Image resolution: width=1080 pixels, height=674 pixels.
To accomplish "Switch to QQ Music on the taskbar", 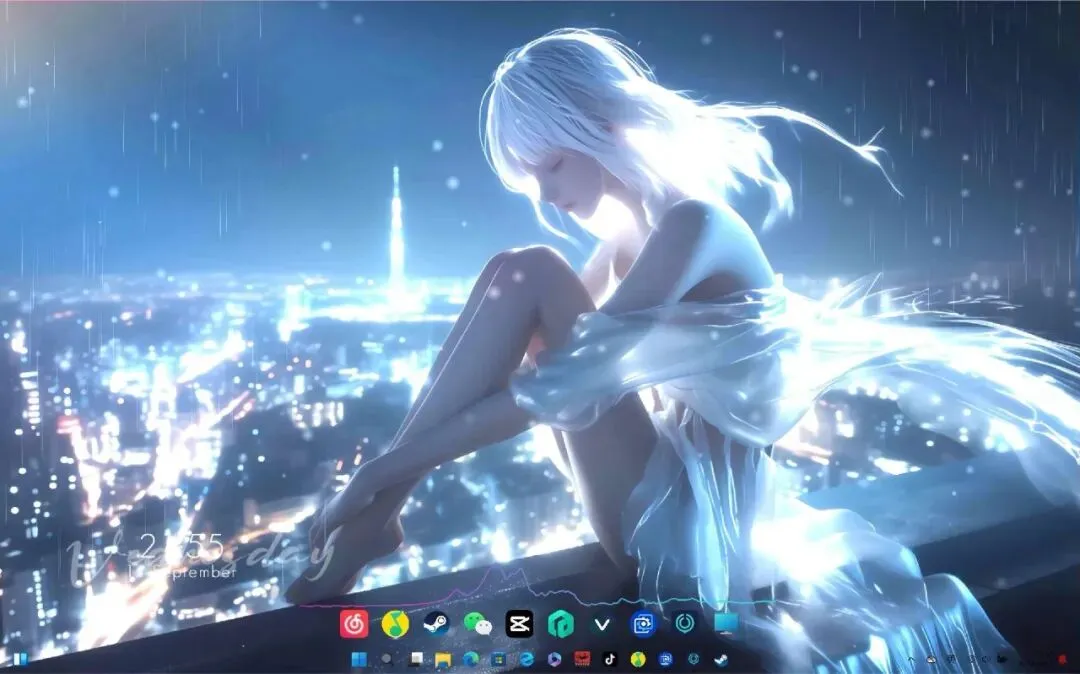I will point(638,660).
